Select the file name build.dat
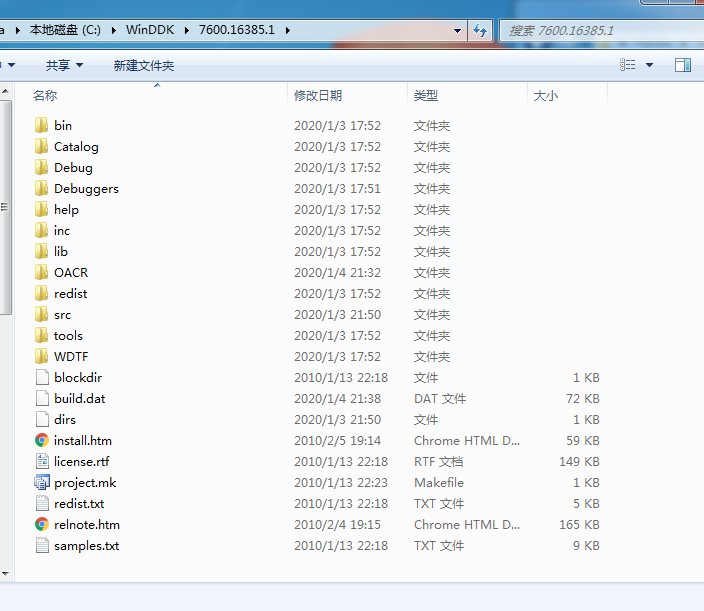The height and width of the screenshot is (611, 704). coord(79,399)
